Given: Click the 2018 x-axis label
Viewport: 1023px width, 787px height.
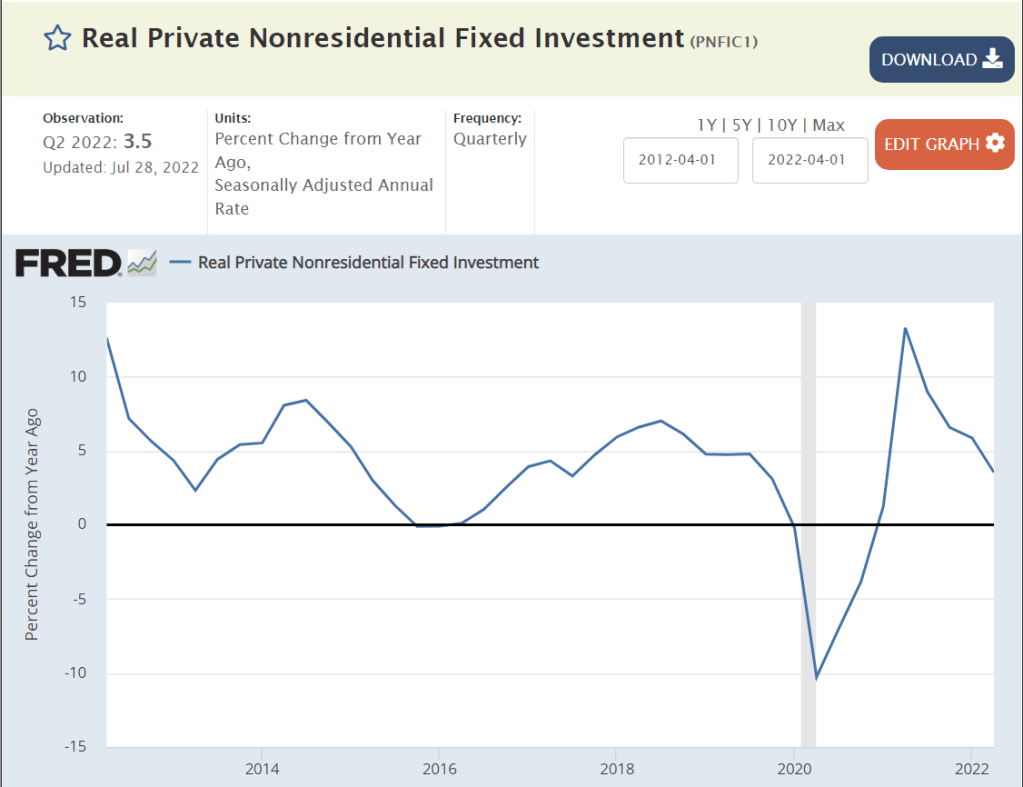Looking at the screenshot, I should (616, 768).
